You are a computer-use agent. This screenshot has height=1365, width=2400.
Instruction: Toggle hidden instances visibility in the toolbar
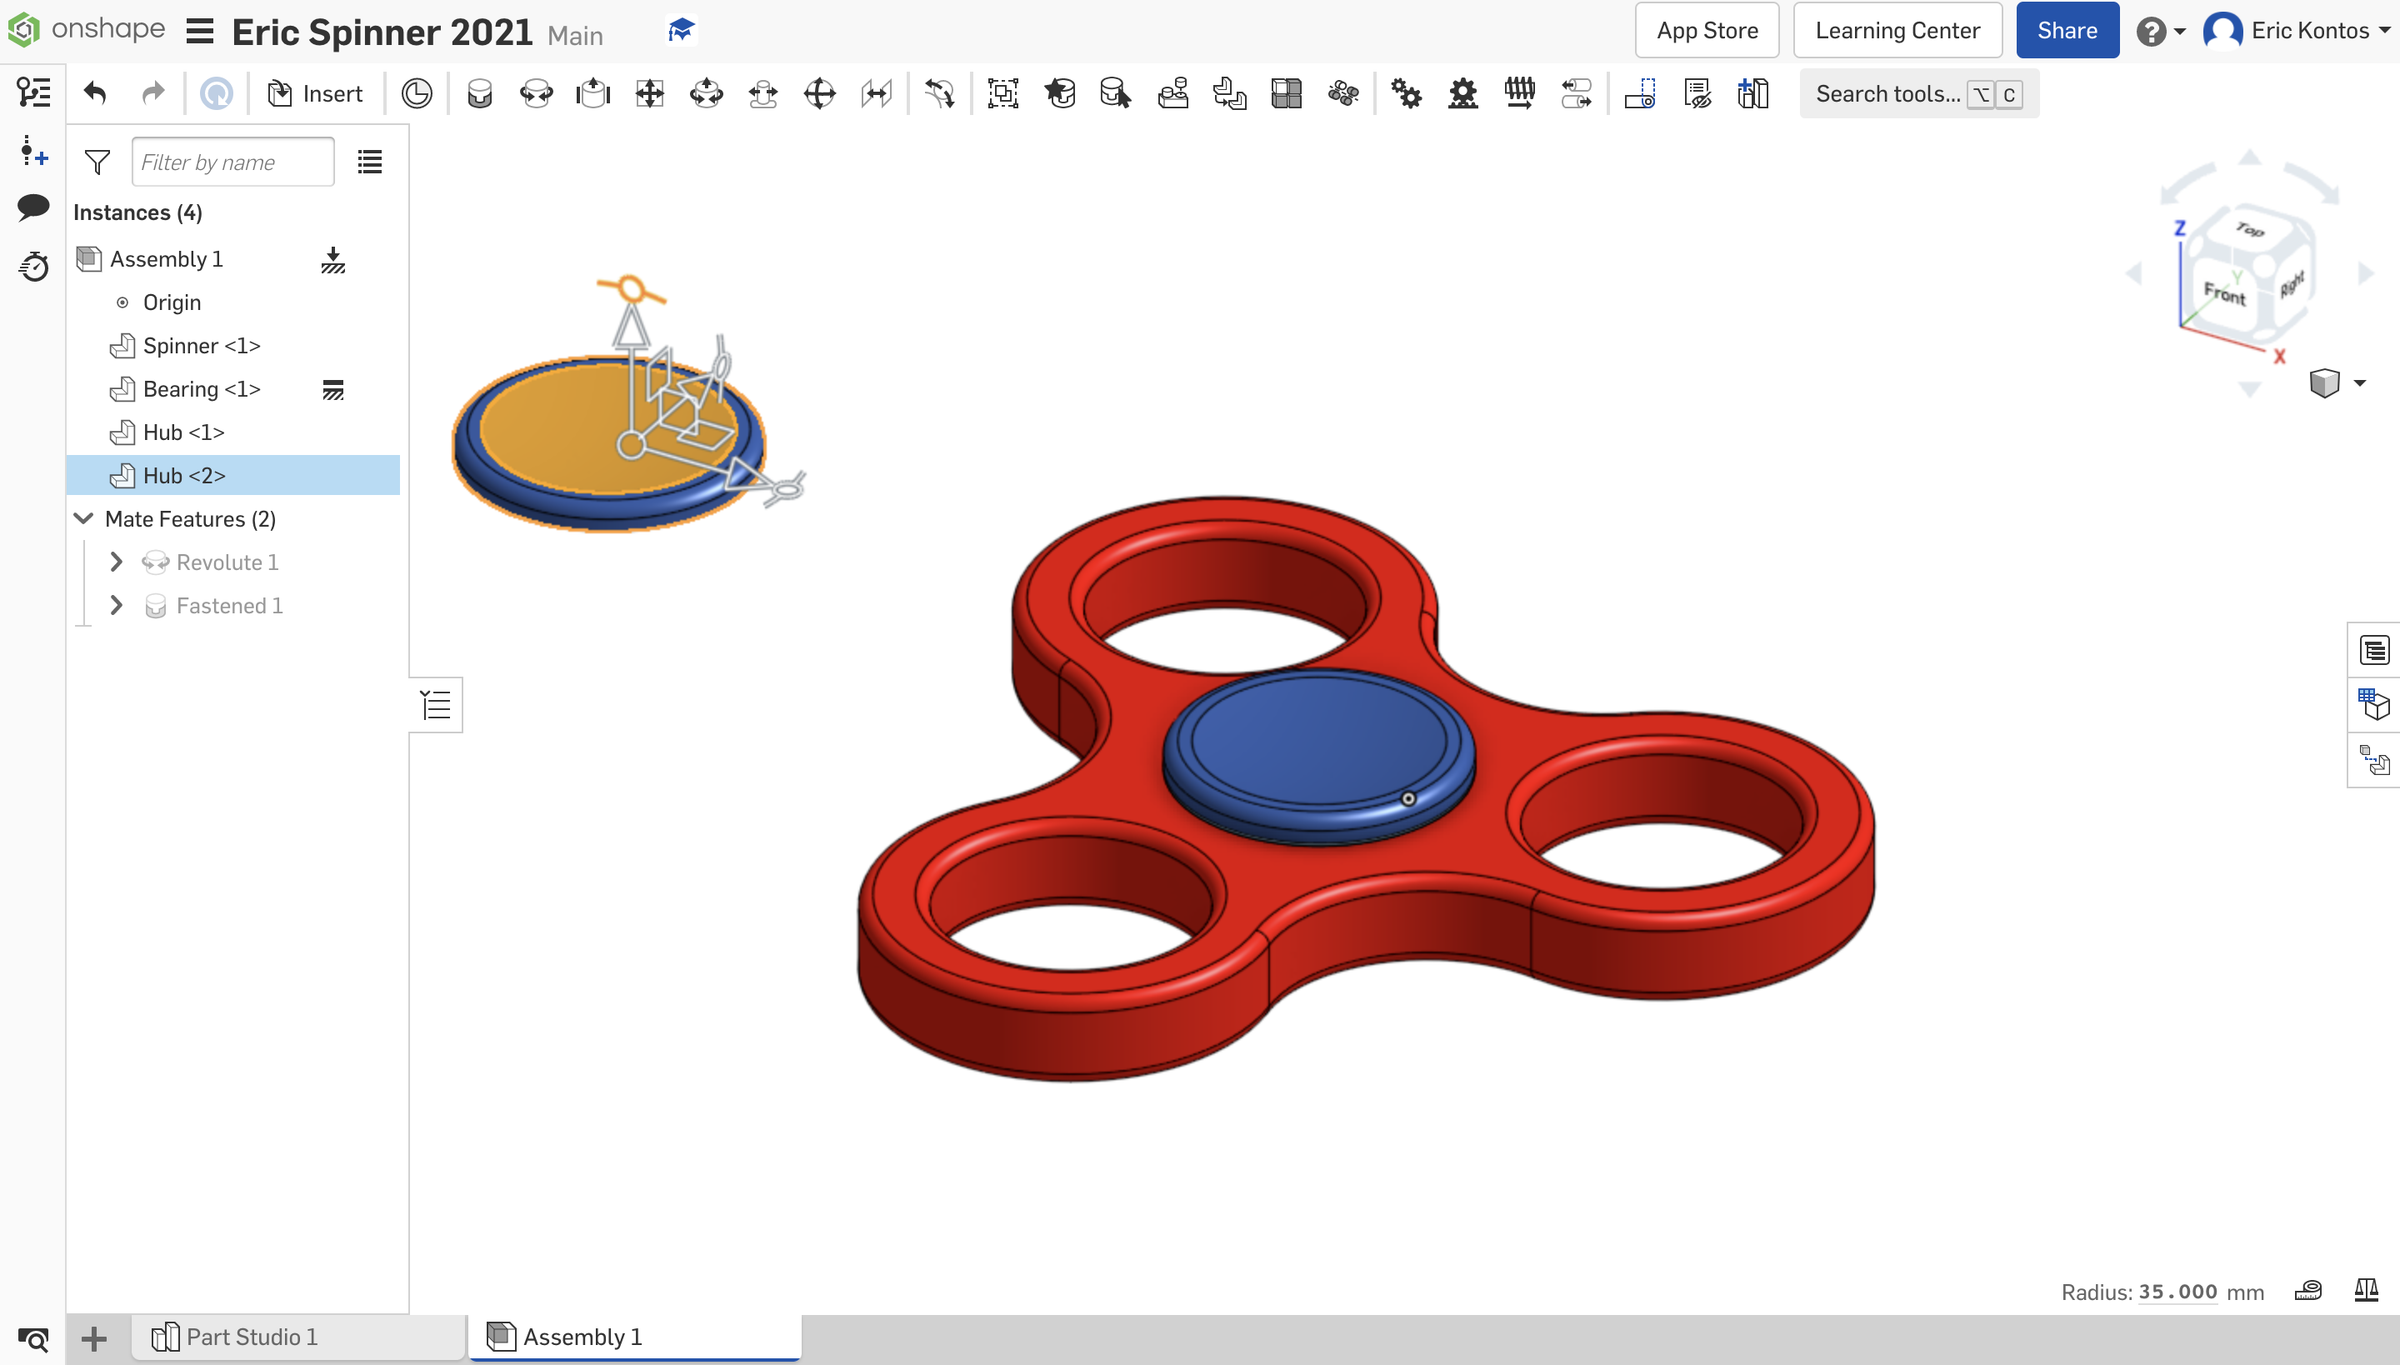point(1697,93)
